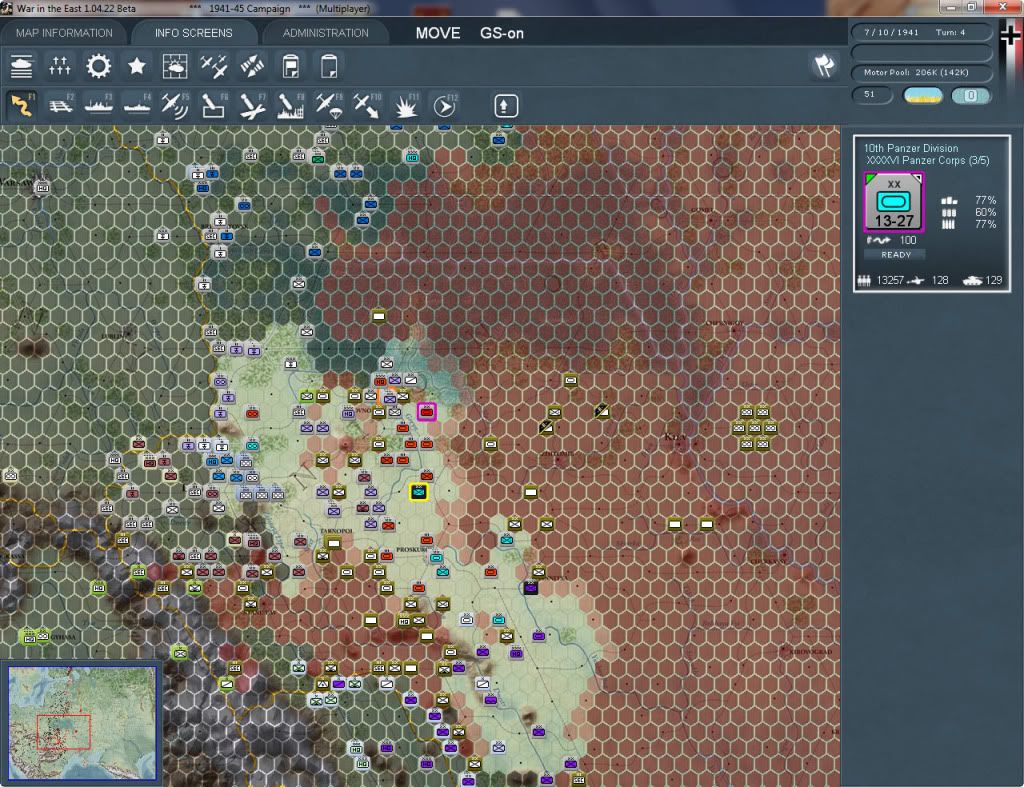This screenshot has height=787, width=1024.
Task: Click the minimap in the corner
Action: 82,722
